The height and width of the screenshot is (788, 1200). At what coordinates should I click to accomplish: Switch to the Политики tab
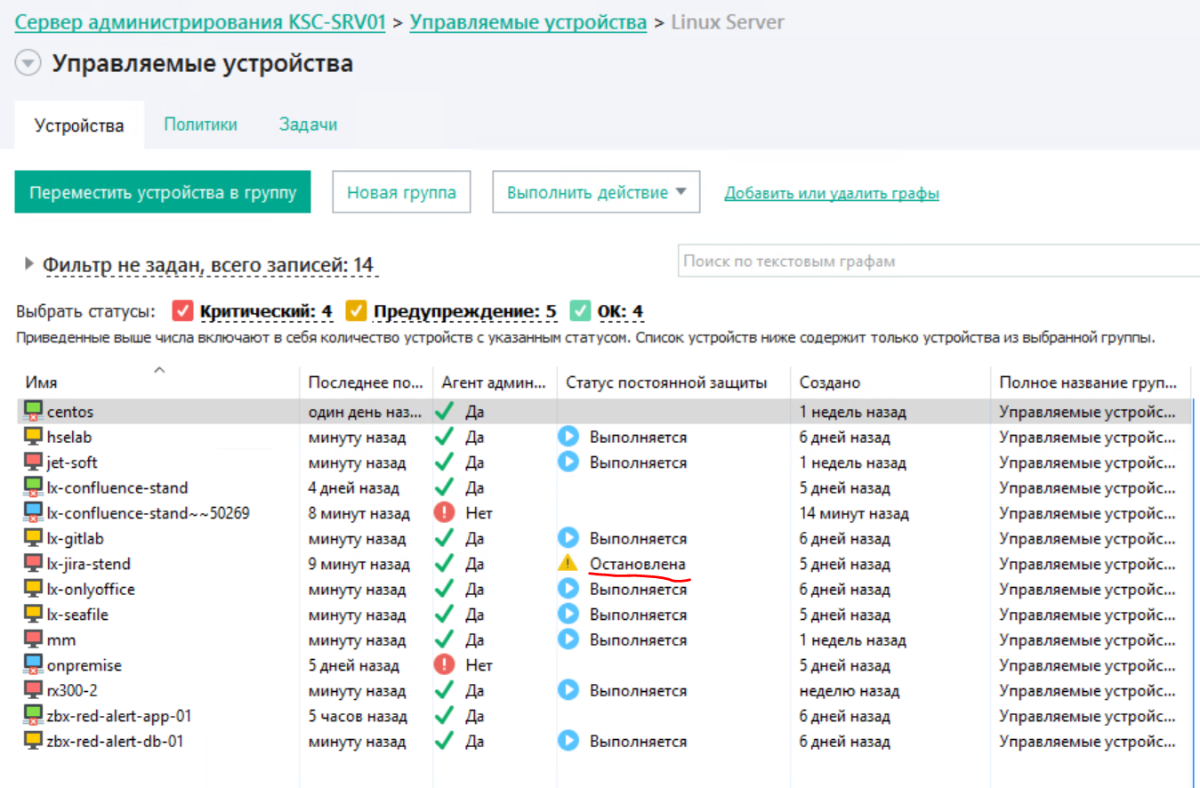coord(200,125)
